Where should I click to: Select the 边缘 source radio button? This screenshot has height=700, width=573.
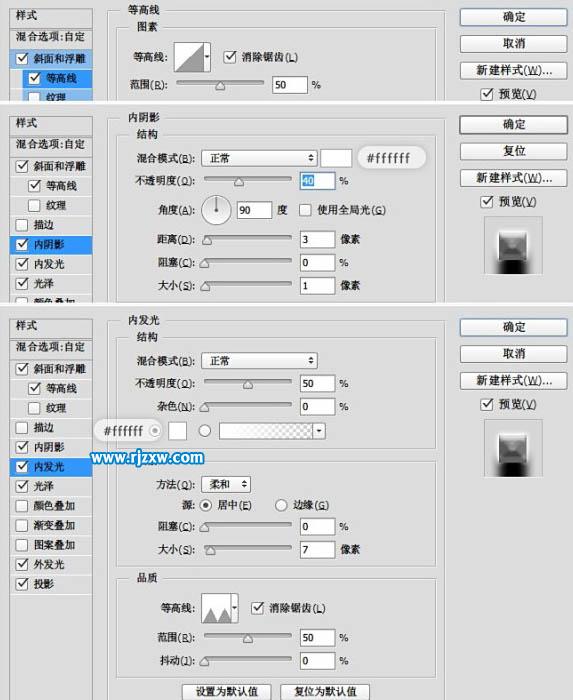[281, 505]
